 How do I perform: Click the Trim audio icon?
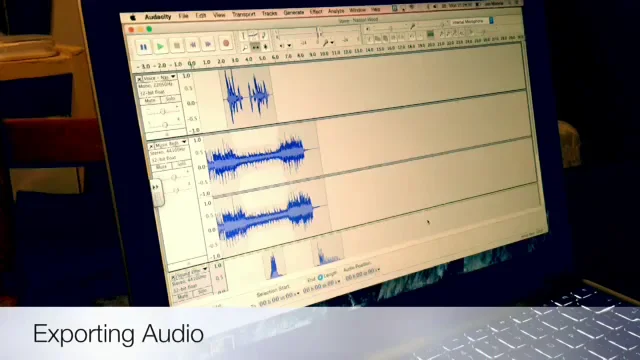393,38
